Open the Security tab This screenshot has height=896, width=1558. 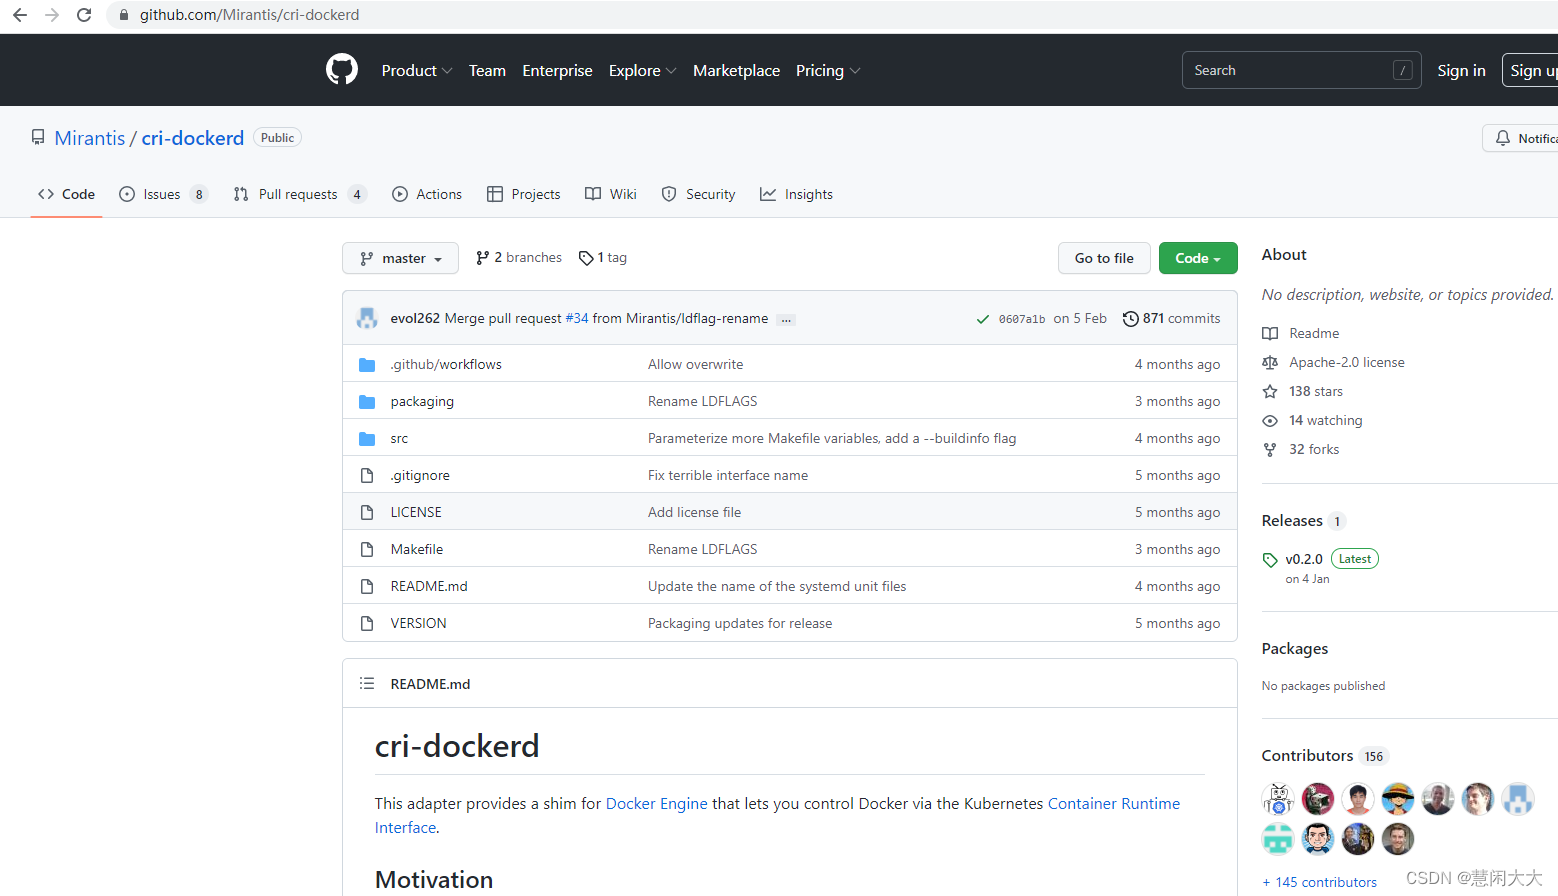pos(698,194)
